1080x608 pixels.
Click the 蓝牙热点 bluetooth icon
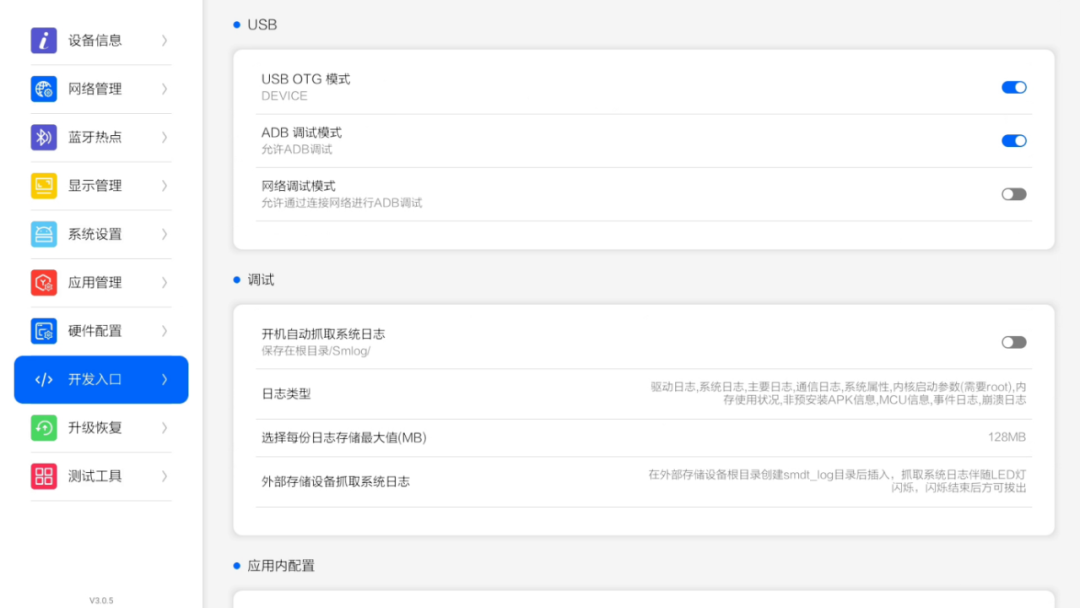pyautogui.click(x=43, y=137)
